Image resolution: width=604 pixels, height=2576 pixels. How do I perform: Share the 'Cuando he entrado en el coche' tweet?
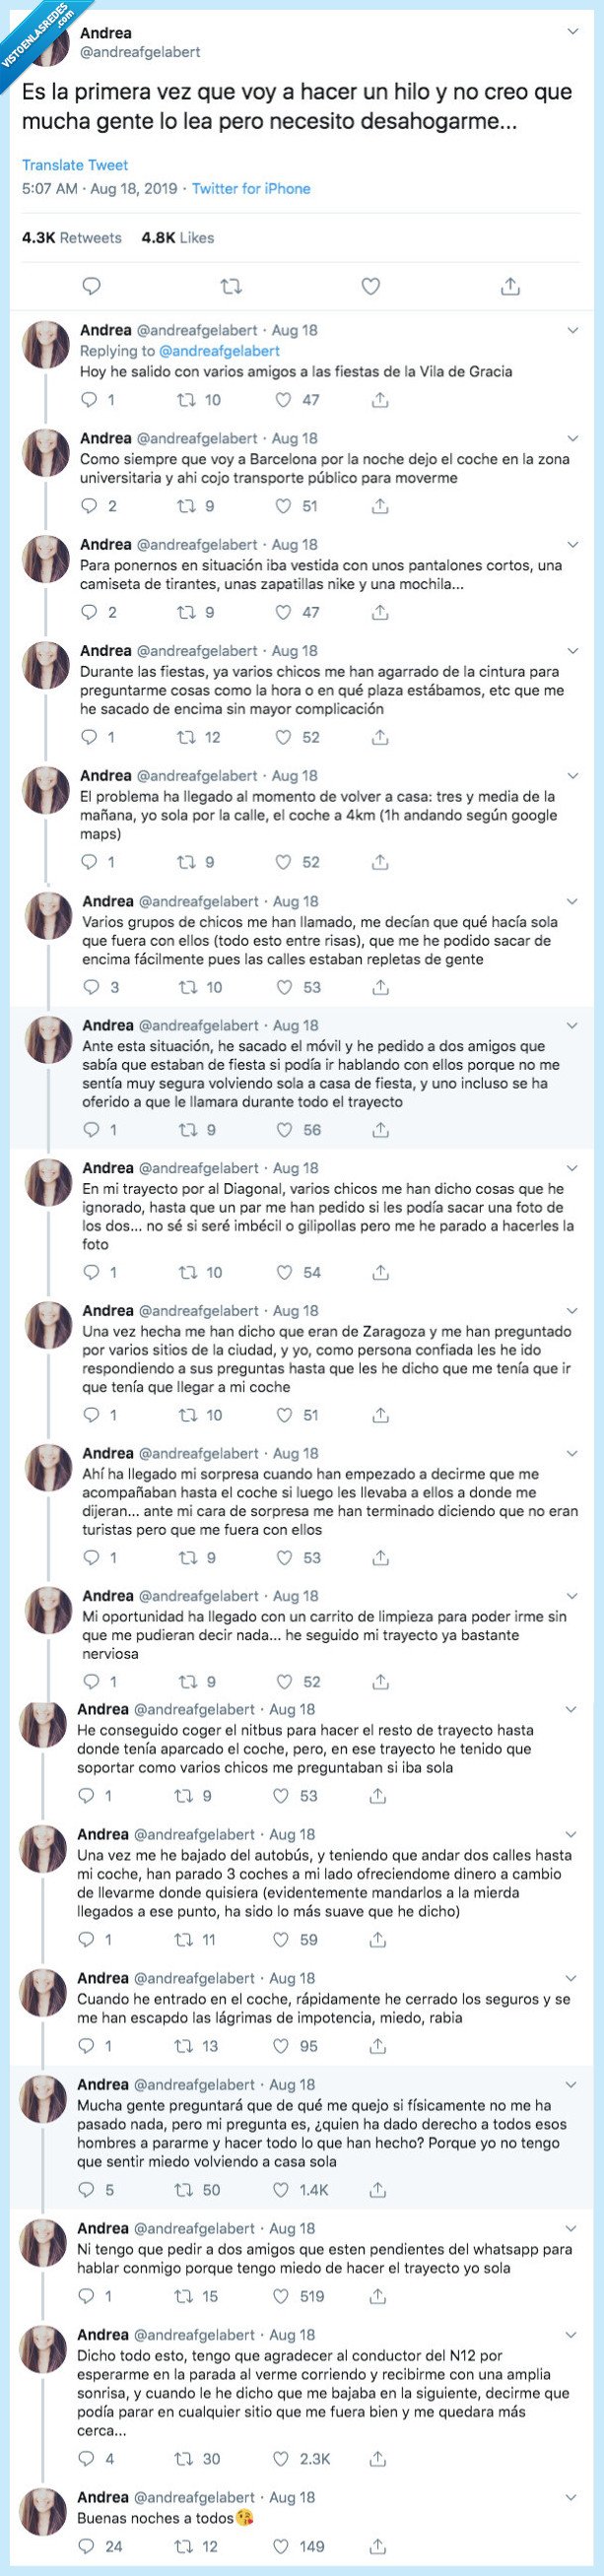click(378, 2045)
